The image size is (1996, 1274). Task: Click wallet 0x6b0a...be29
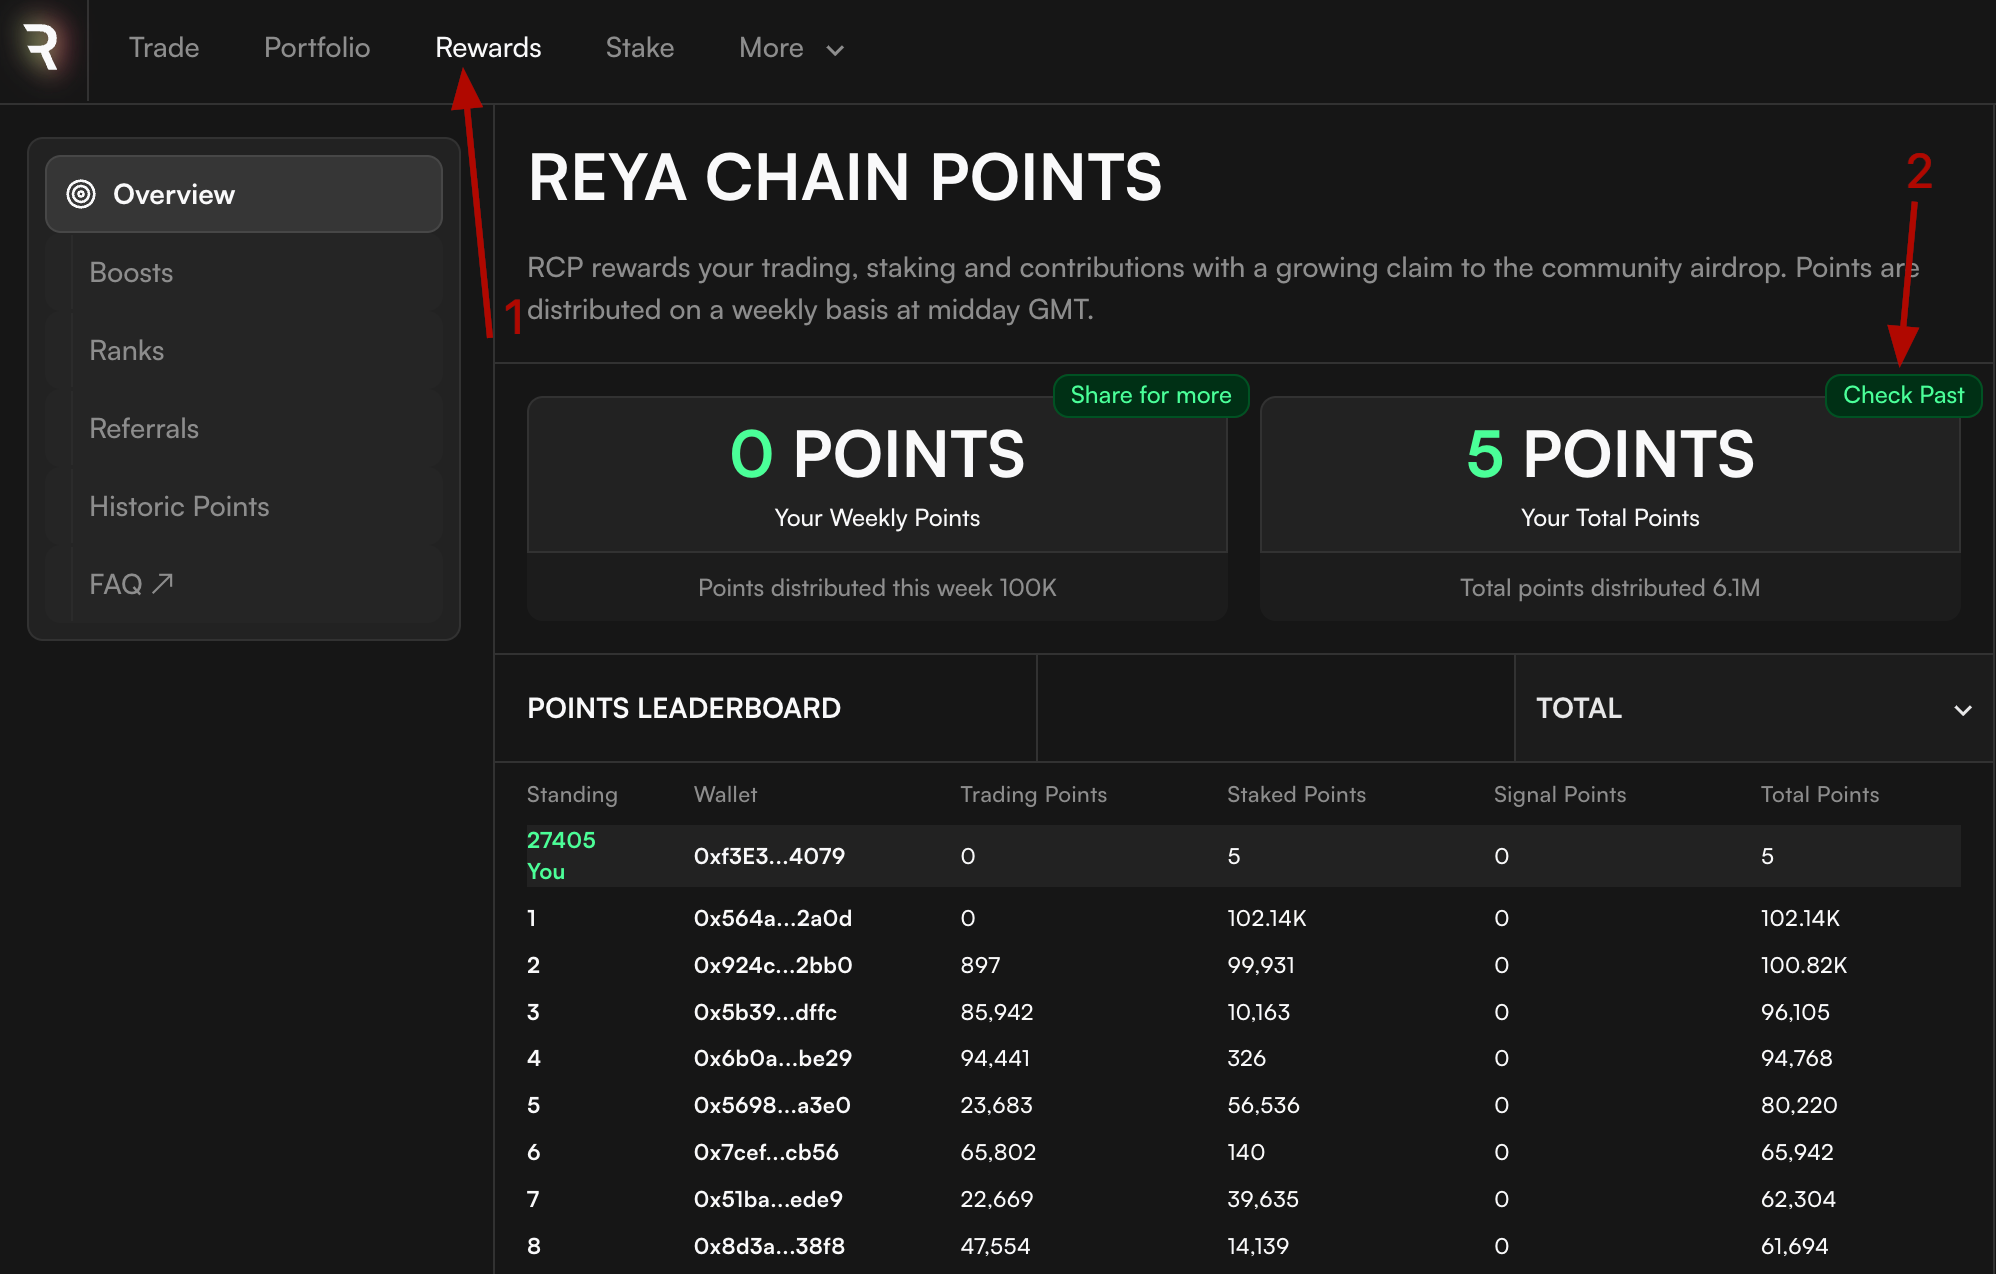pos(772,1058)
